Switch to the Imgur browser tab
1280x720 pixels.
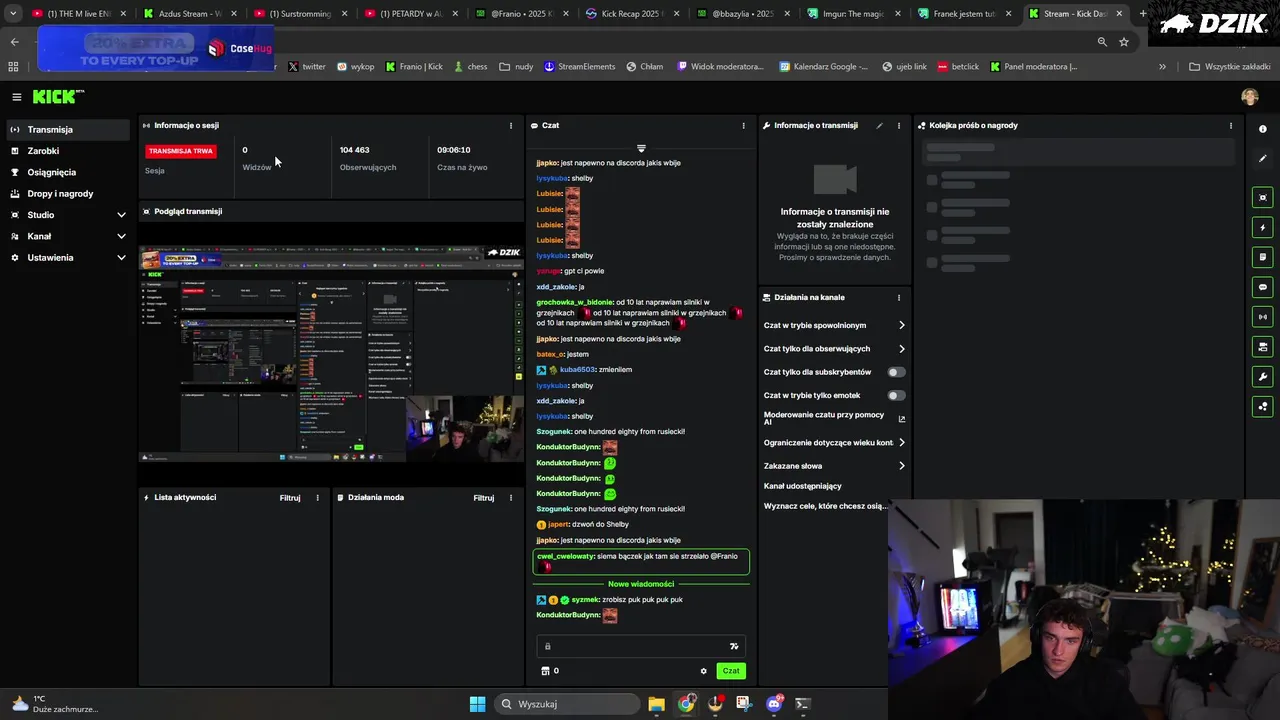[x=853, y=14]
